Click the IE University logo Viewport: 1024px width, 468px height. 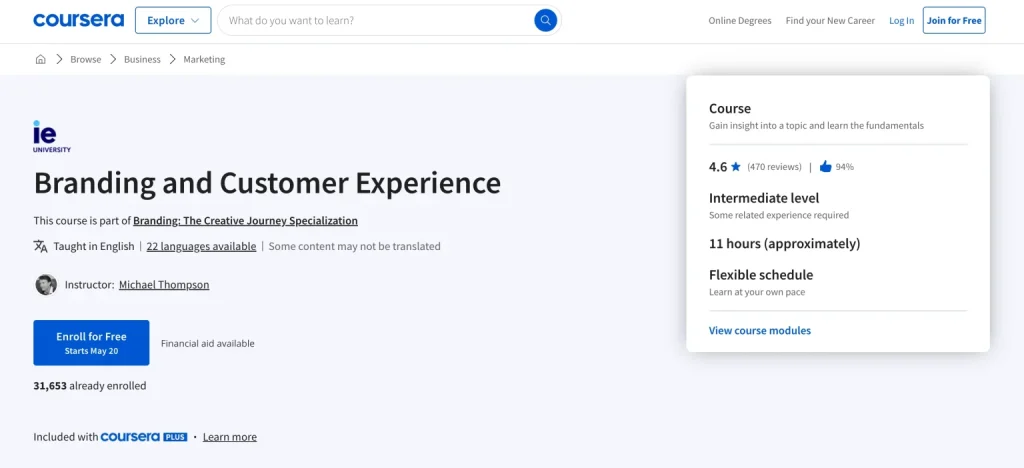click(51, 136)
